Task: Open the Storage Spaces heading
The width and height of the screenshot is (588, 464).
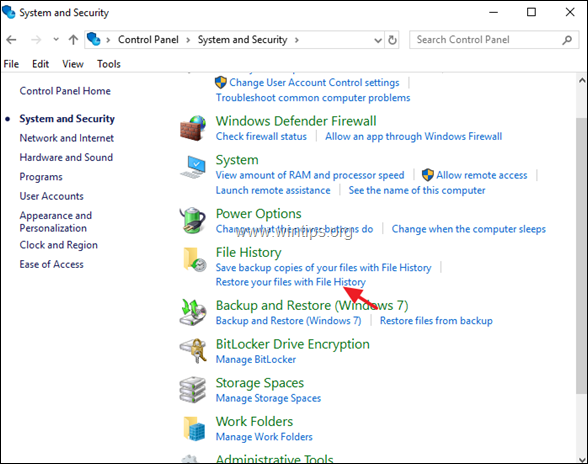Action: 260,383
